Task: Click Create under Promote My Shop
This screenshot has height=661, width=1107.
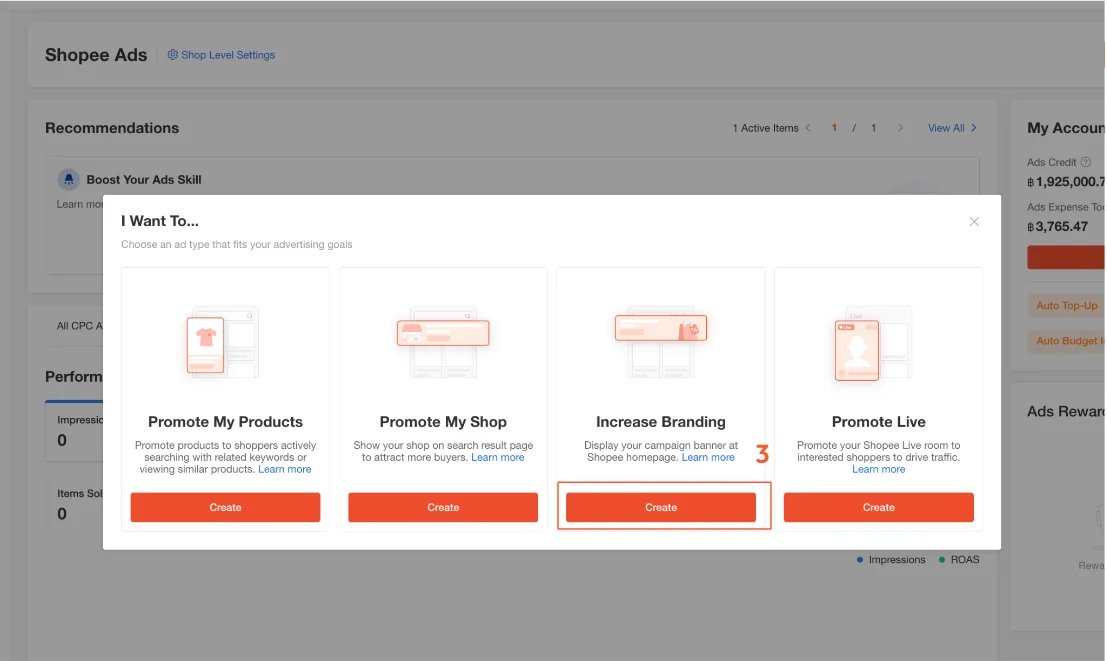Action: click(x=443, y=507)
